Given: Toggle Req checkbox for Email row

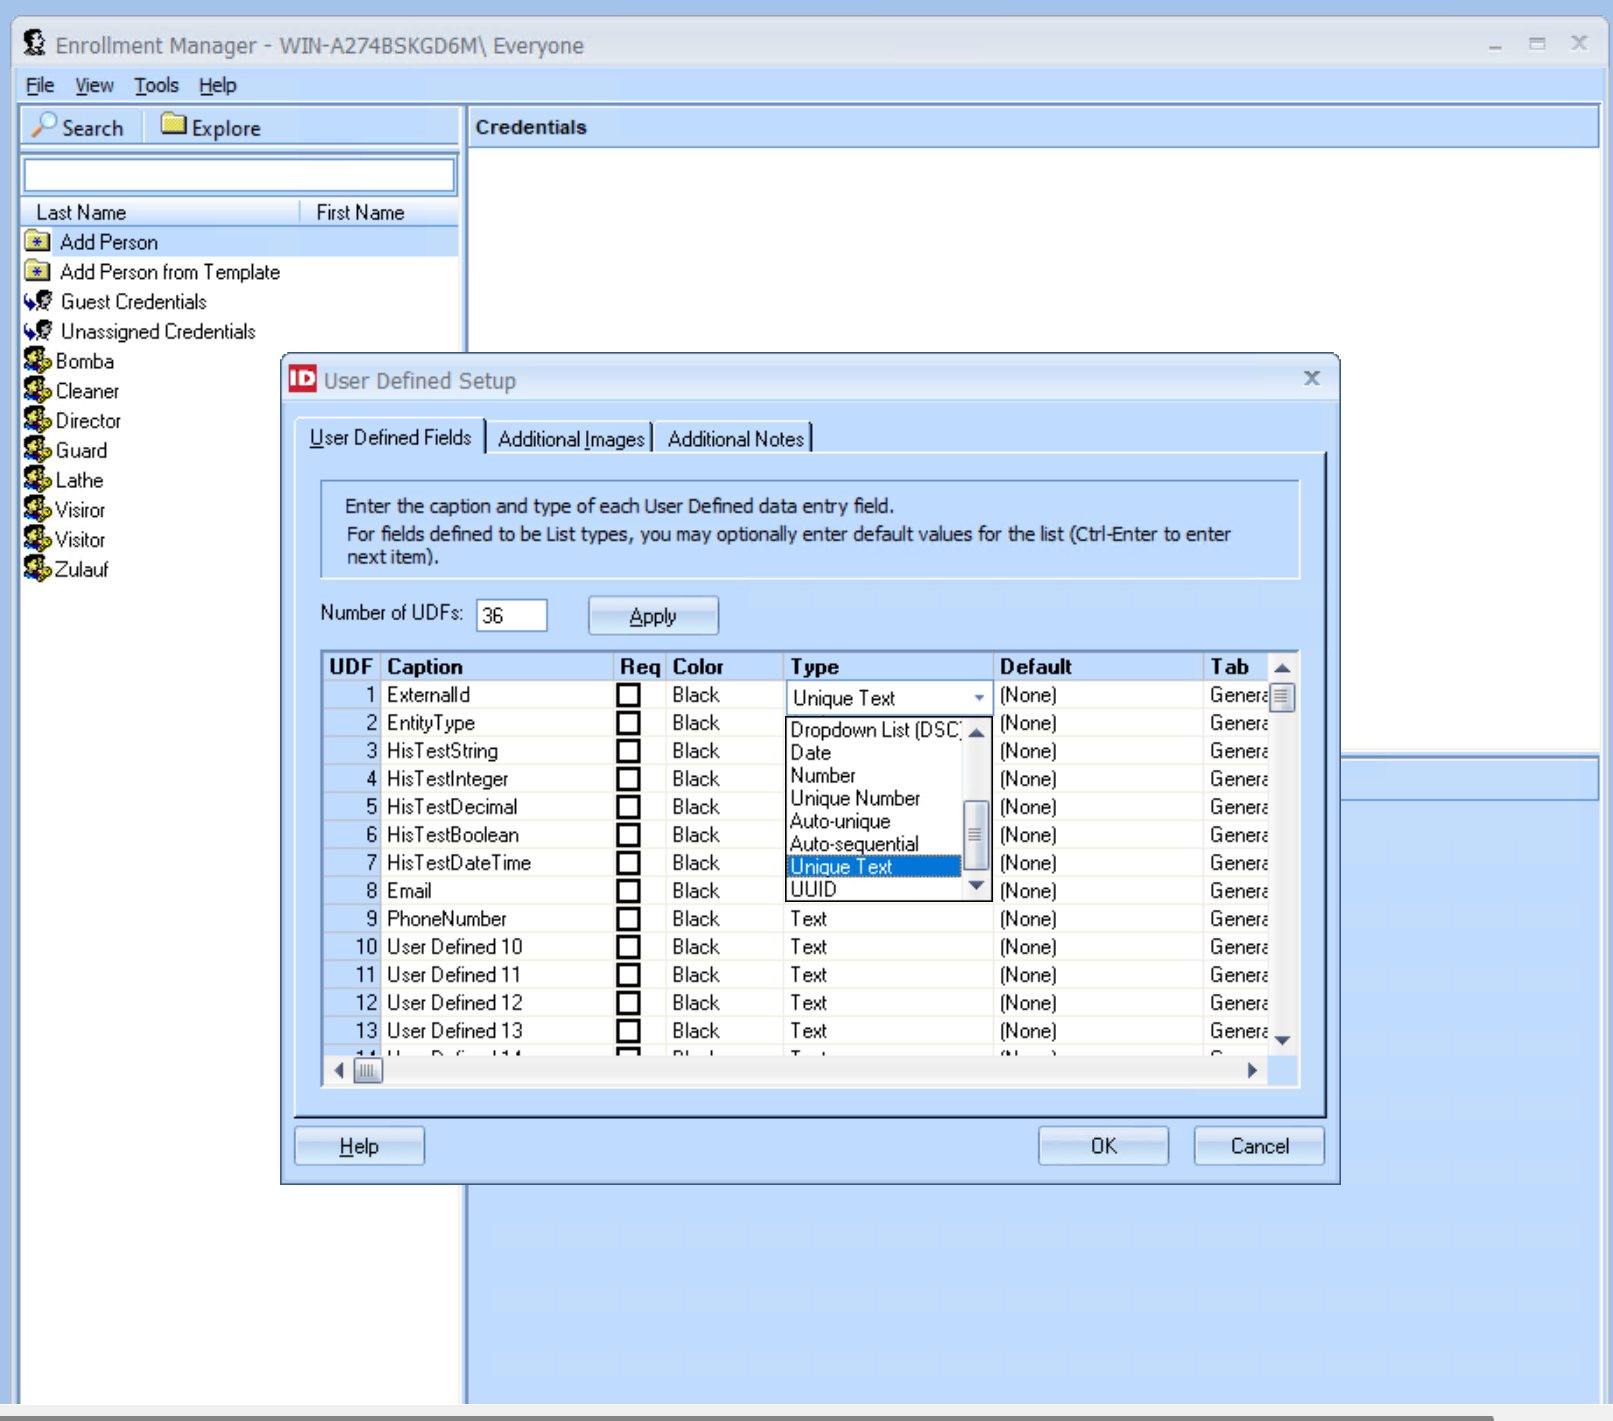Looking at the screenshot, I should coord(629,891).
